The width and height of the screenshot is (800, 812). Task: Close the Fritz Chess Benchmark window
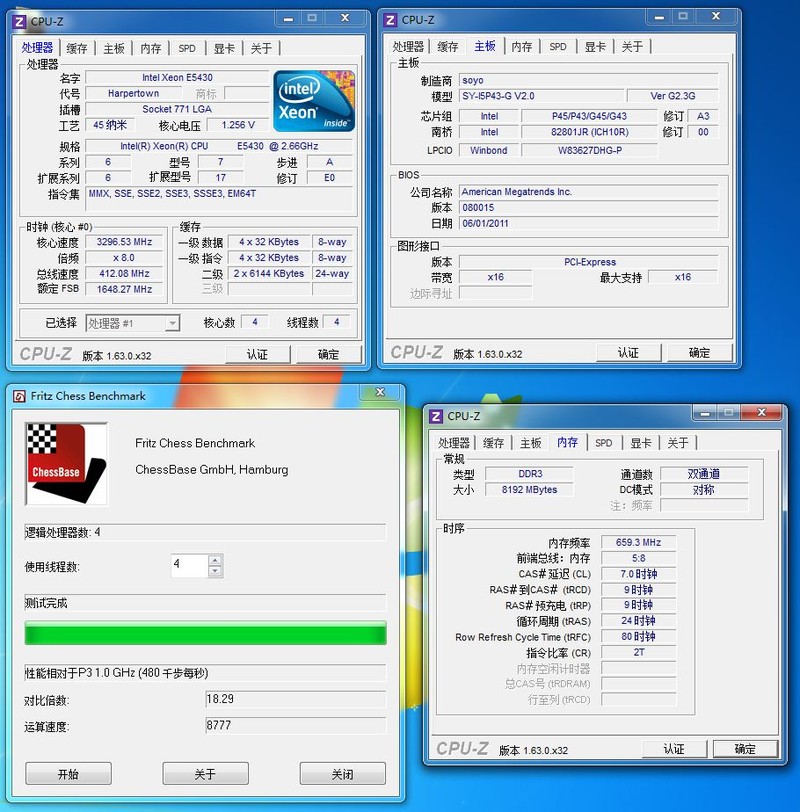coord(380,392)
